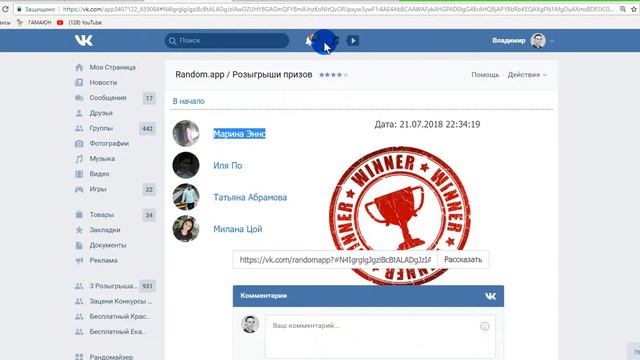Open Моя Страница in sidebar
This screenshot has height=360, width=640.
click(112, 67)
